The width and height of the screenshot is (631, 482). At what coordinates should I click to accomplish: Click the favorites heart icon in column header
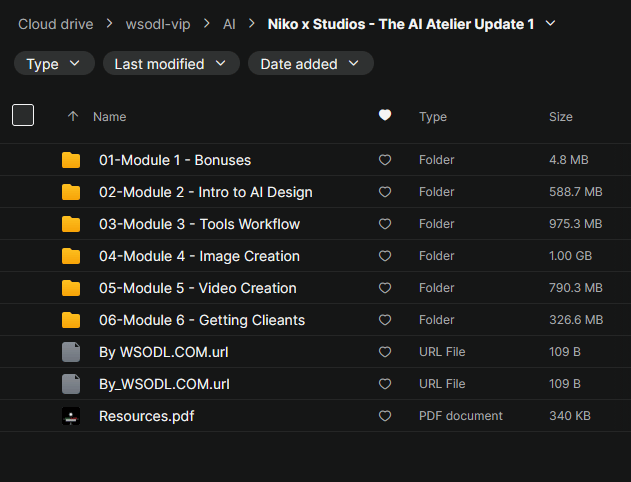(385, 116)
